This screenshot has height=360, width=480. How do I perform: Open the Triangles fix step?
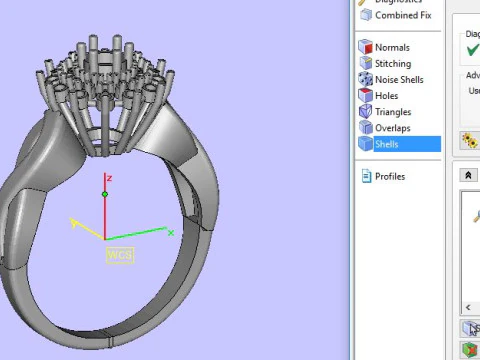385,112
